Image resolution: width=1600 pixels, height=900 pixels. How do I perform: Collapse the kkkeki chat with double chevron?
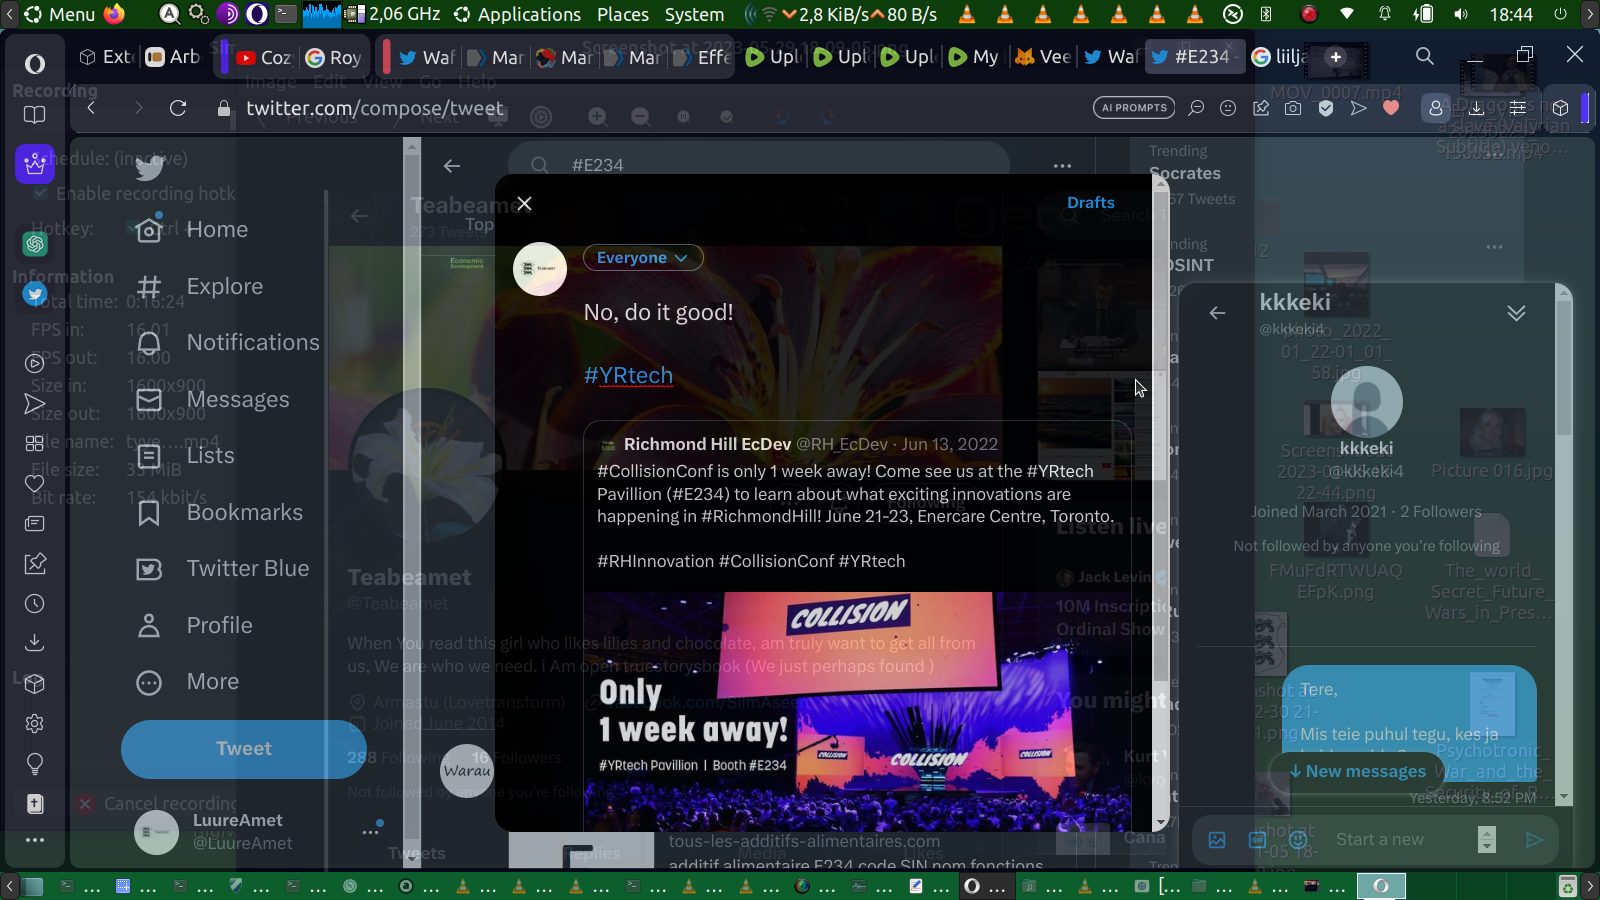pyautogui.click(x=1516, y=313)
